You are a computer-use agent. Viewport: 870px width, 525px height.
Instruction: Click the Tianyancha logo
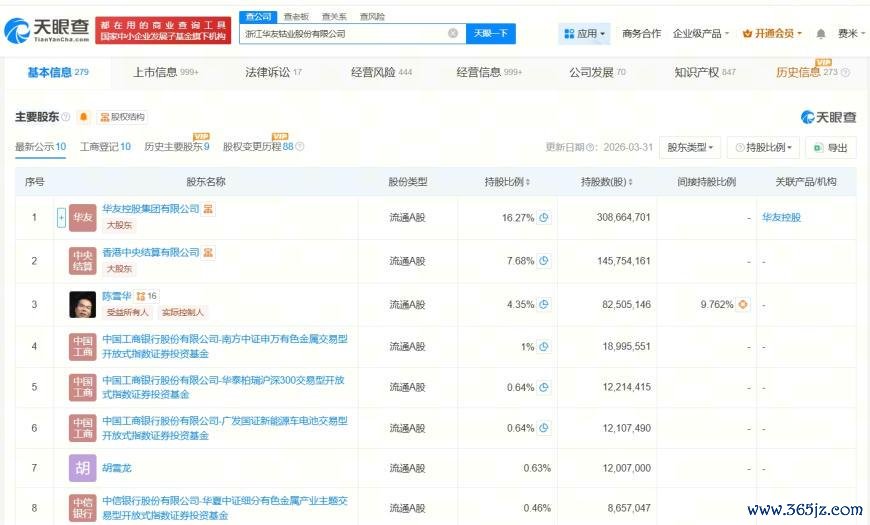point(47,31)
